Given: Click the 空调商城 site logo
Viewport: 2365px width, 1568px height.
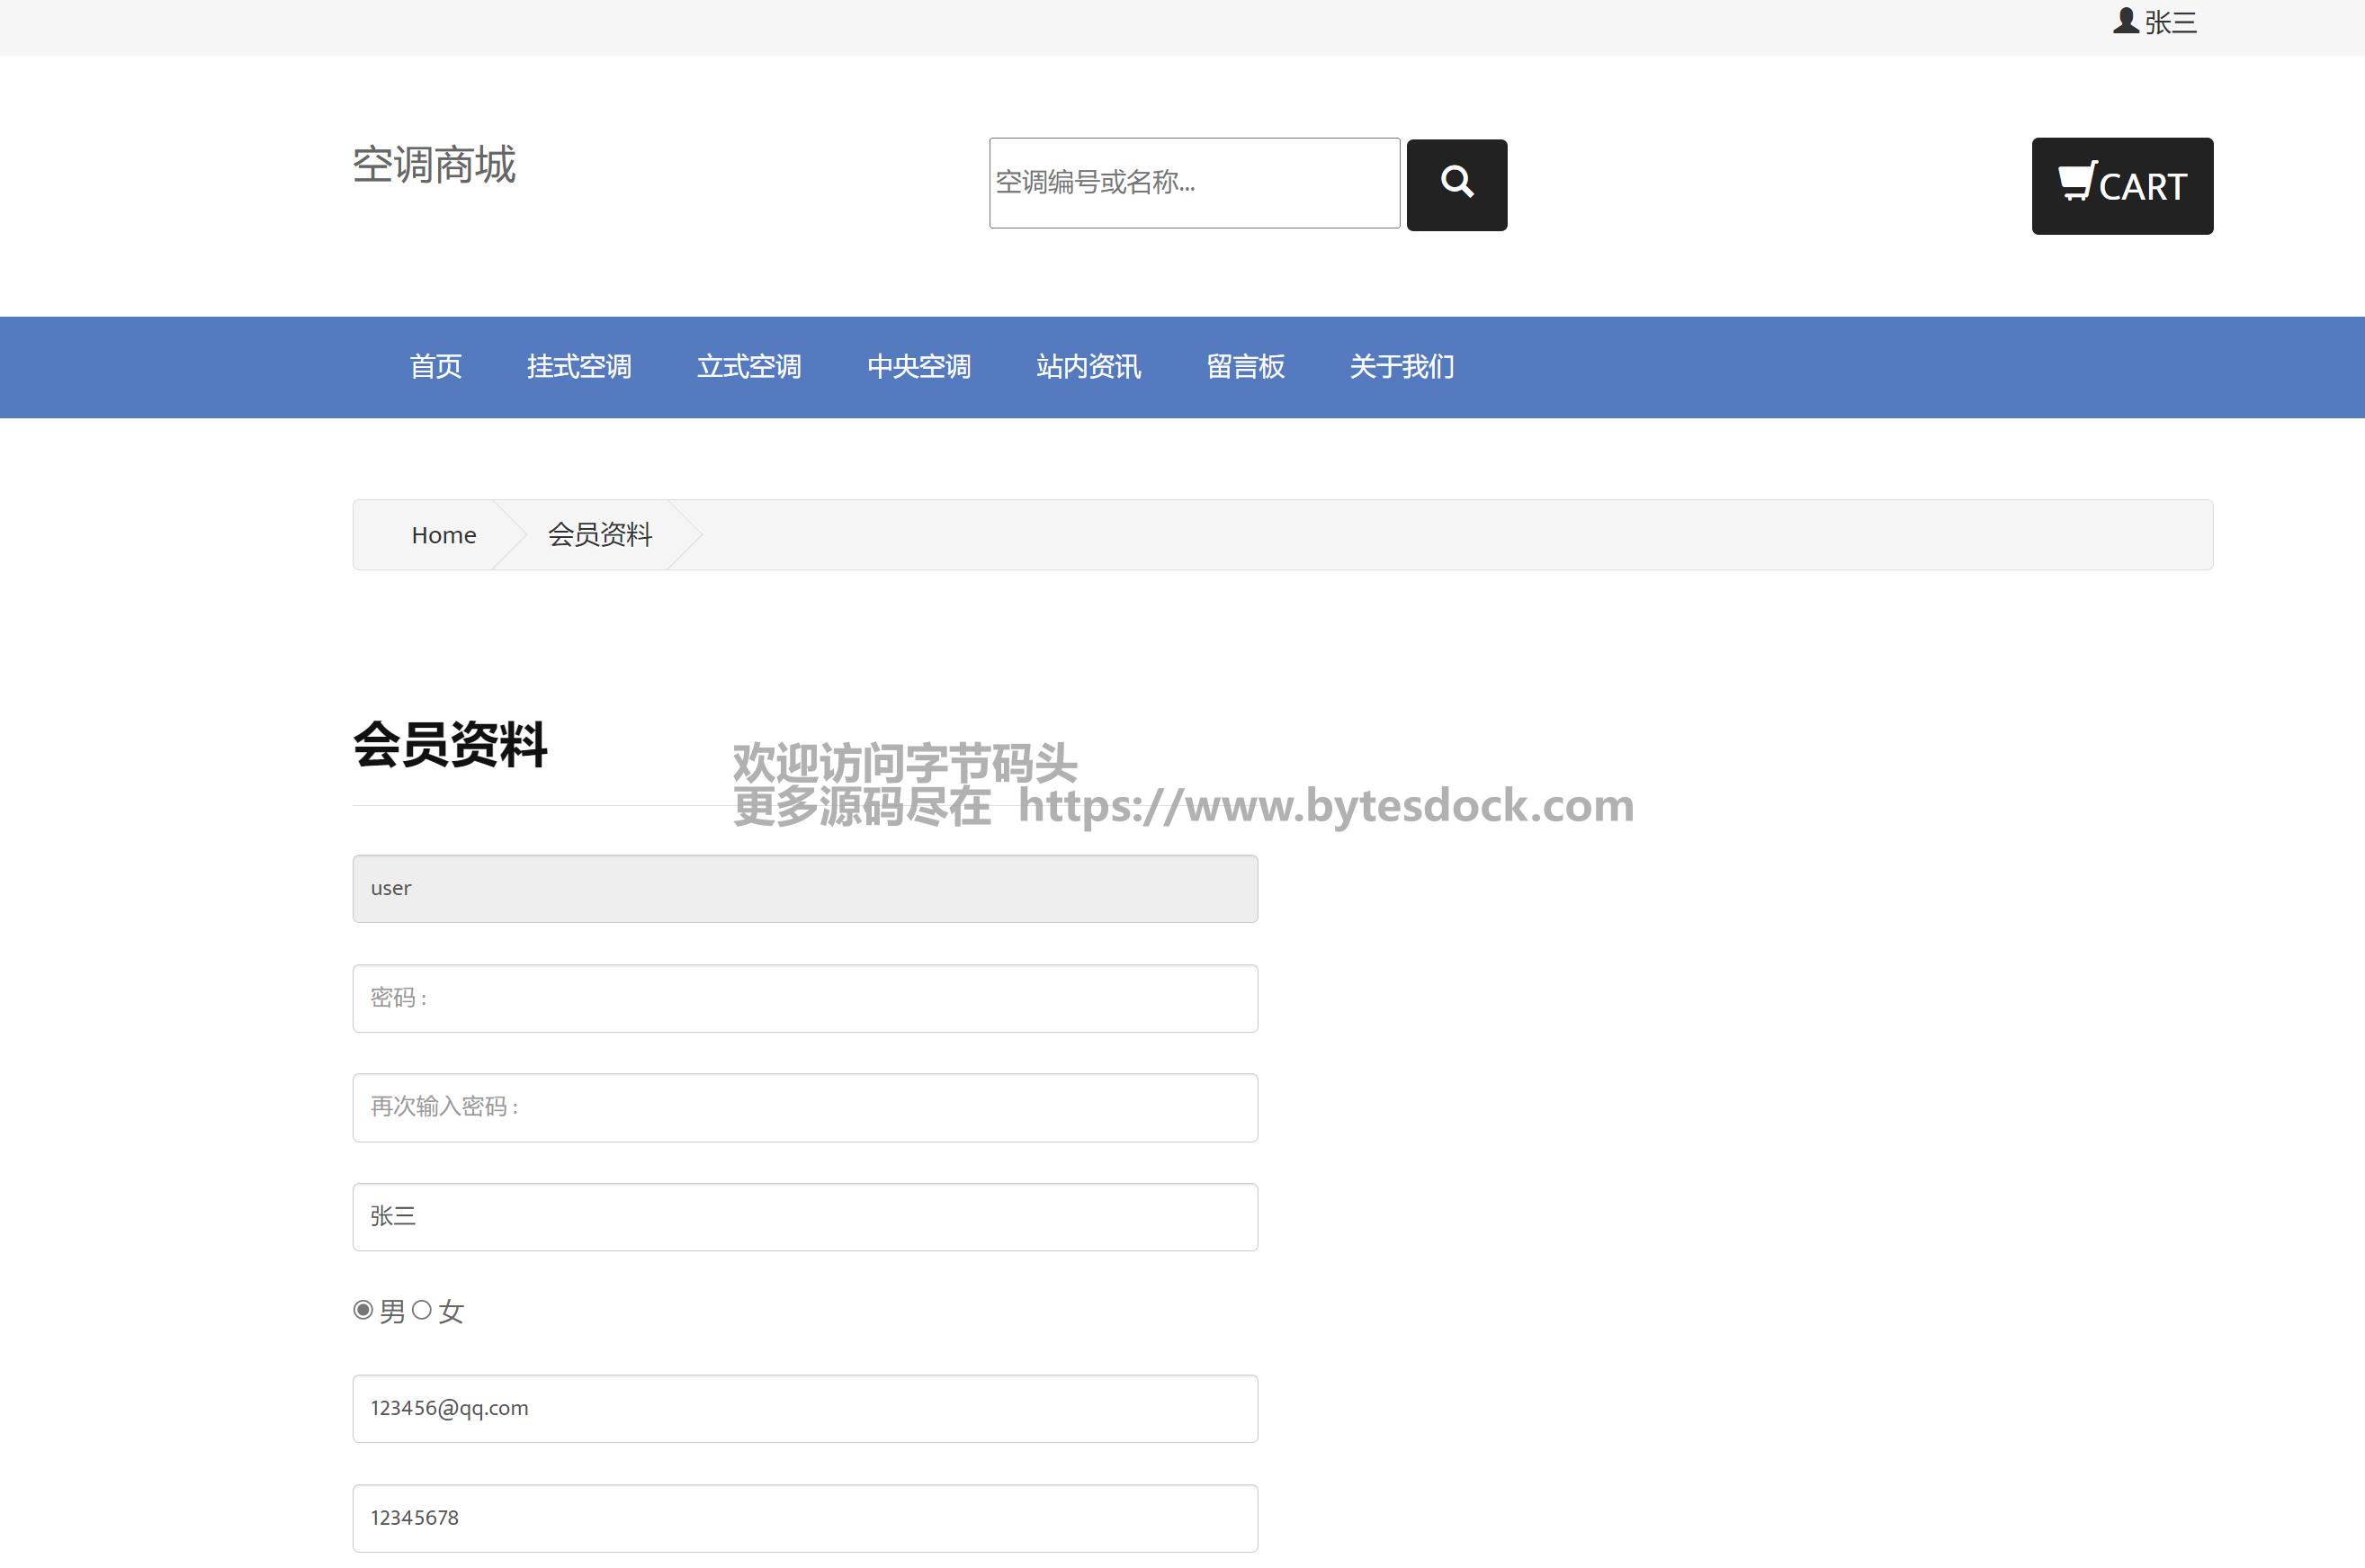Looking at the screenshot, I should [x=434, y=165].
